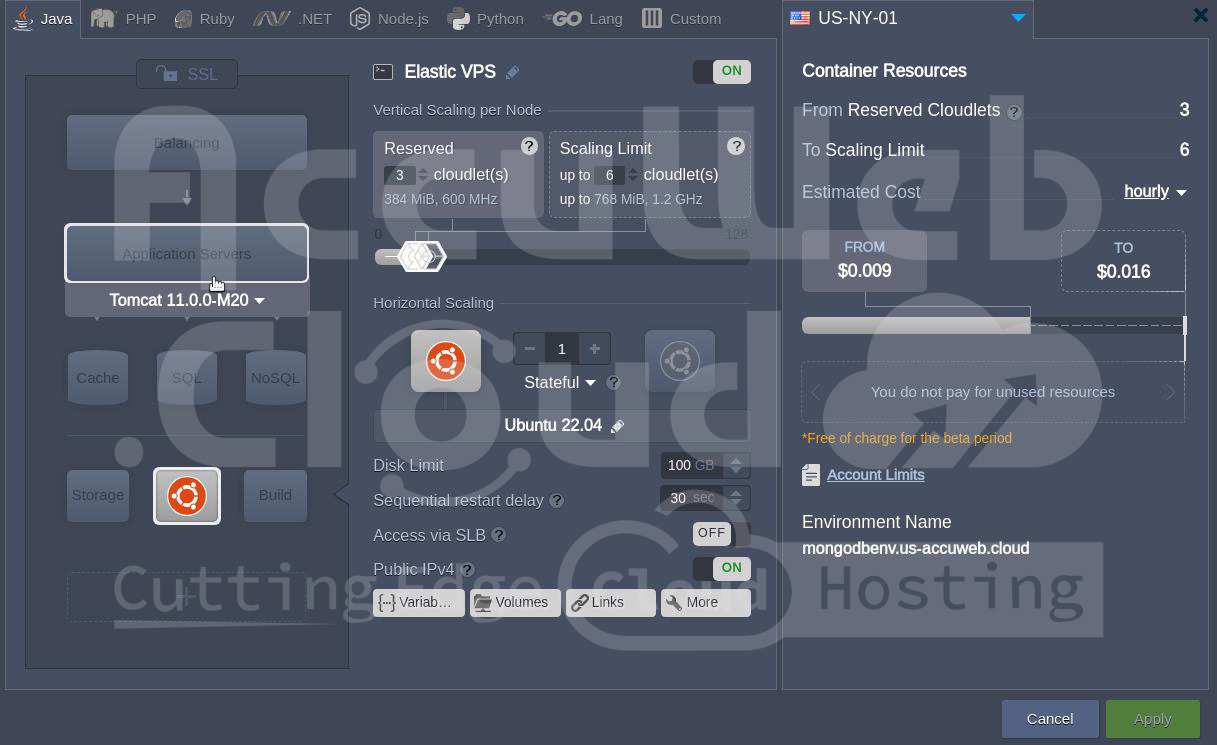
Task: Click the Apply button
Action: pyautogui.click(x=1152, y=719)
